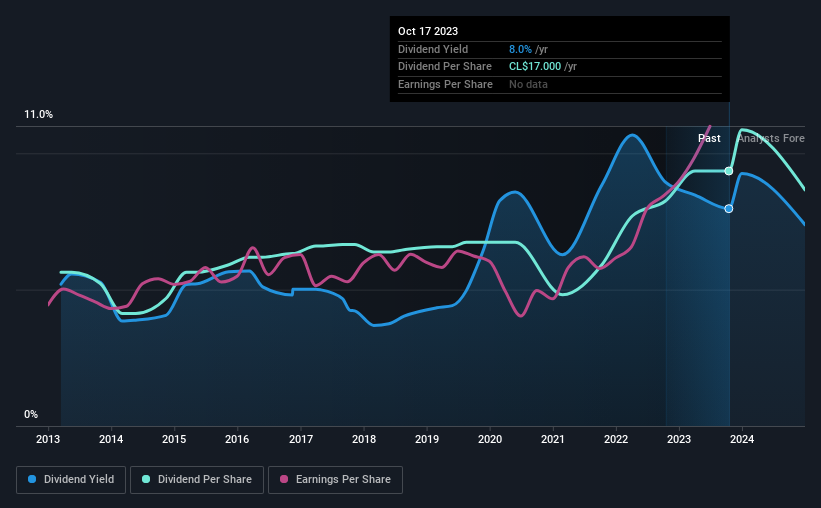The width and height of the screenshot is (821, 508).
Task: Click the 2015 x-axis label
Action: [174, 439]
